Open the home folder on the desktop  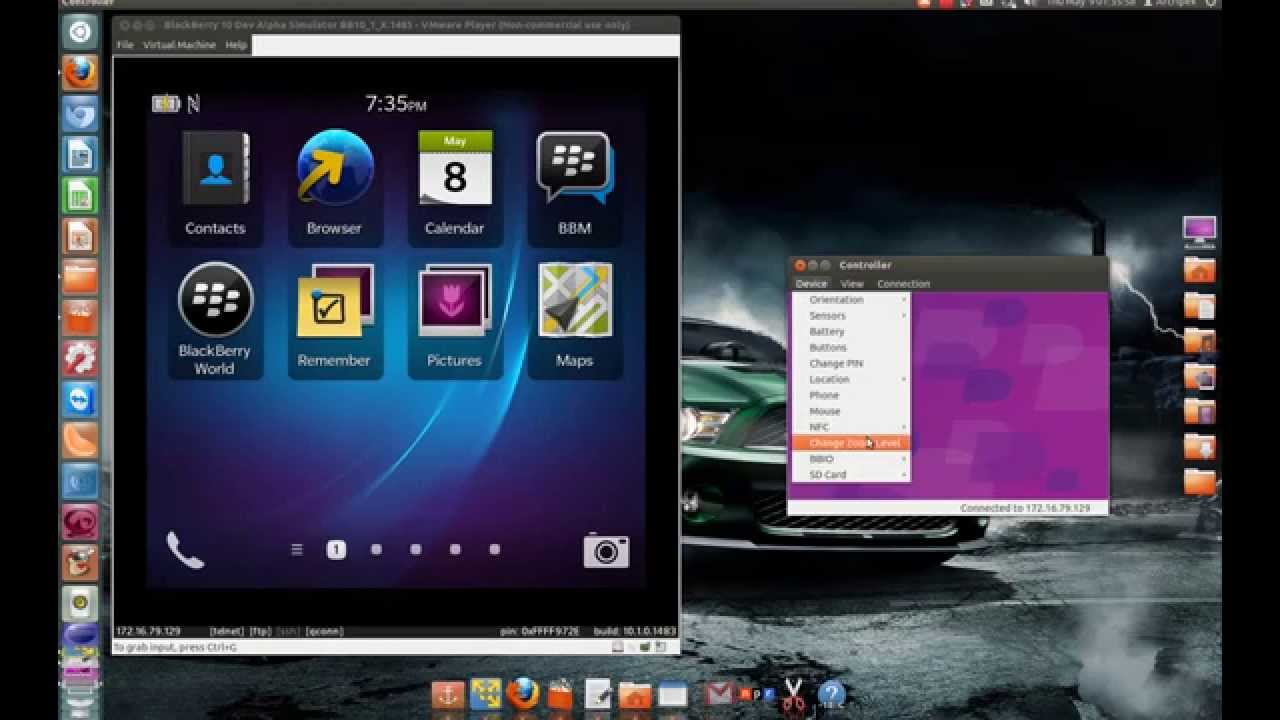(1199, 270)
